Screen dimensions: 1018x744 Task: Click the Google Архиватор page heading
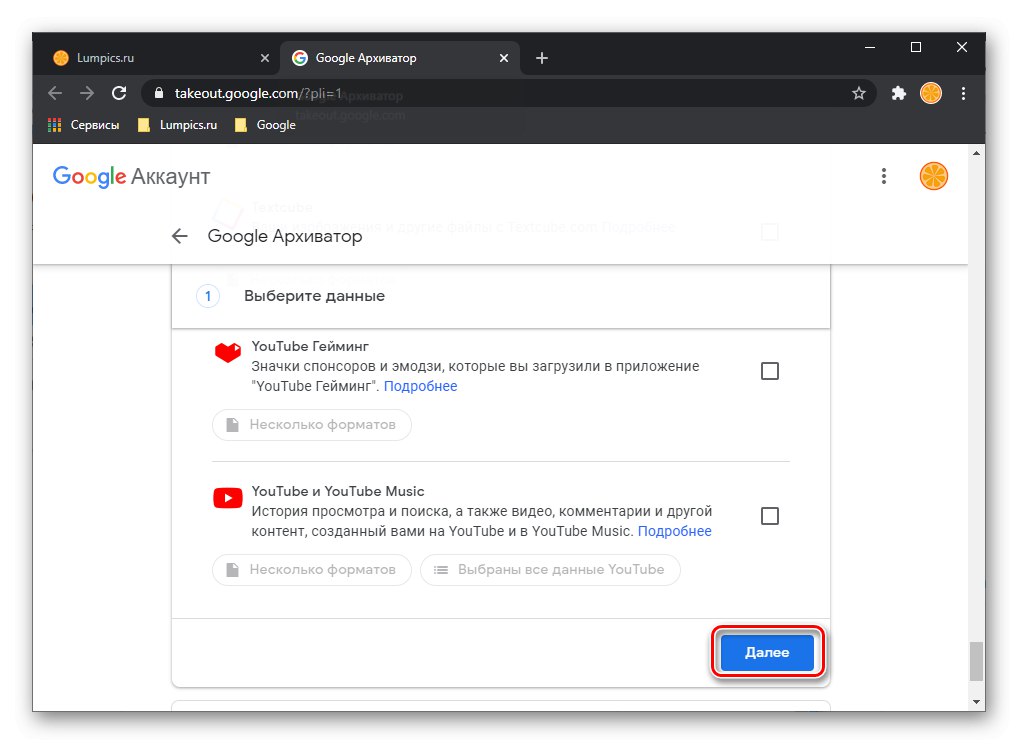pos(284,236)
